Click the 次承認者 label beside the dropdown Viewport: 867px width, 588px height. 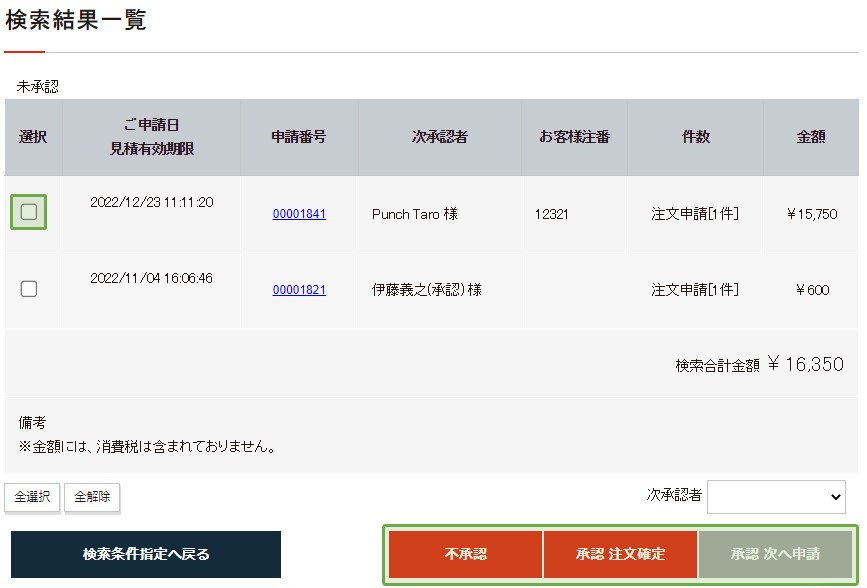(674, 495)
